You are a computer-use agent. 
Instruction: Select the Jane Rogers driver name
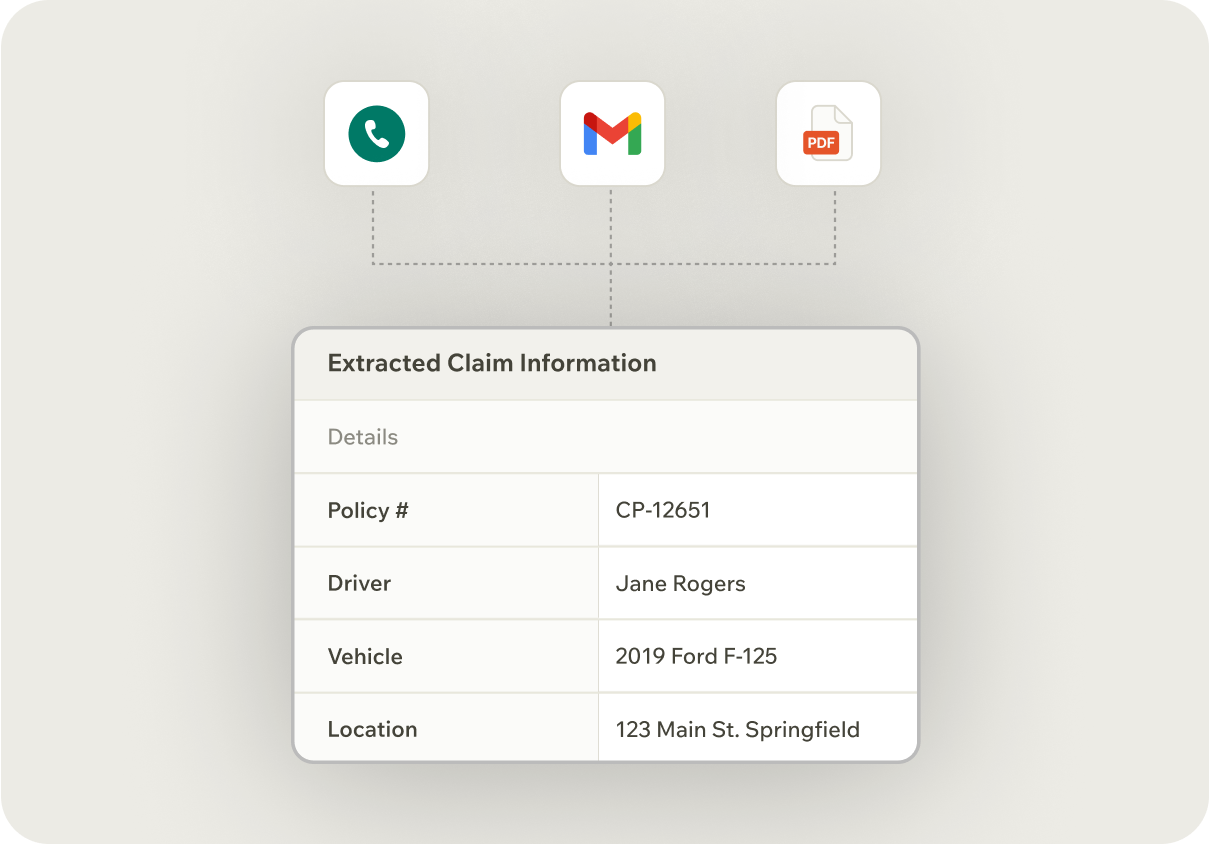click(x=680, y=583)
